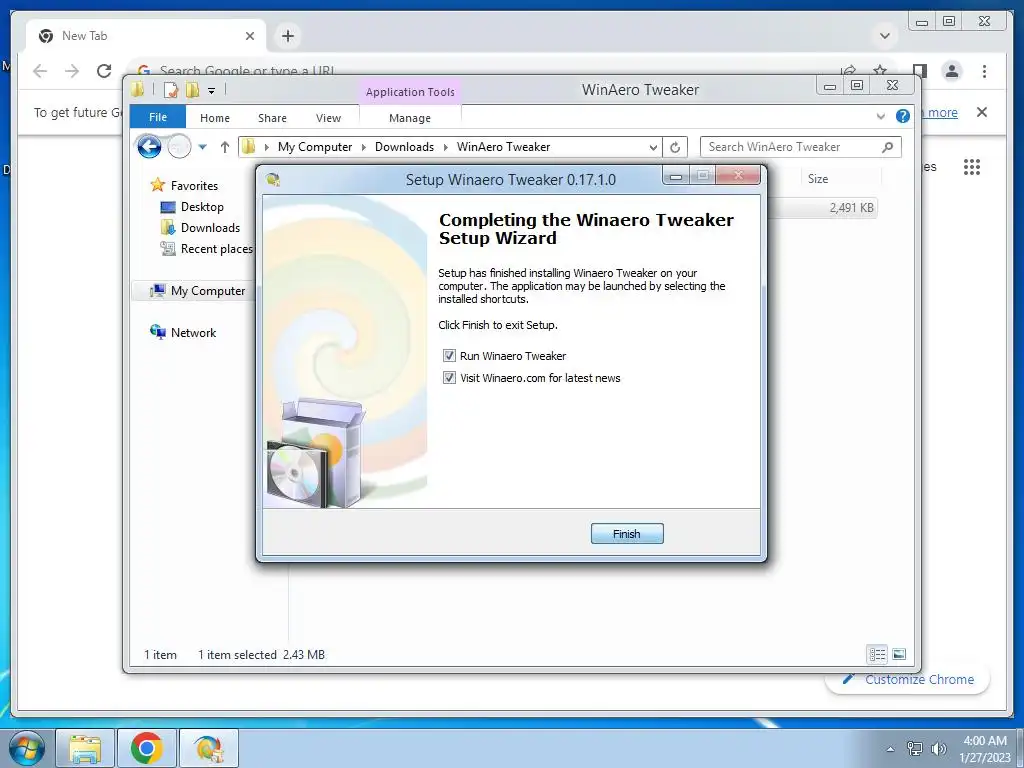Open Customize Quick Access Toolbar dropdown
The image size is (1024, 768).
212,91
